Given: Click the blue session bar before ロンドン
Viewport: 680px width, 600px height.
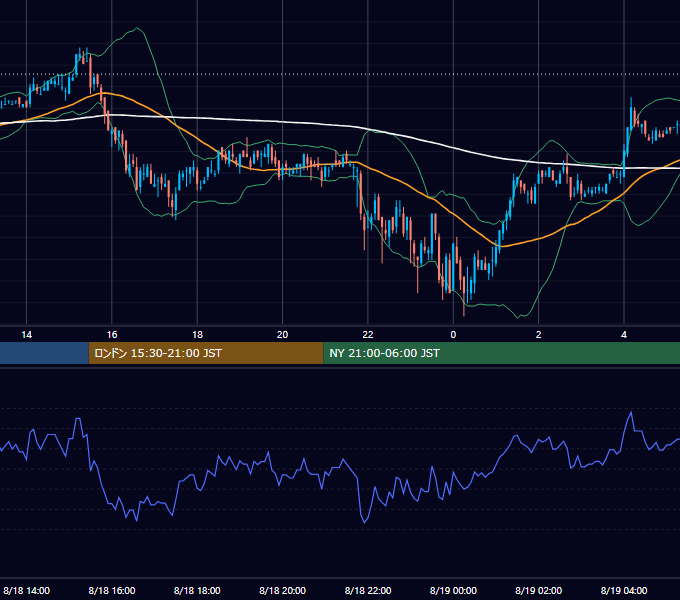Looking at the screenshot, I should coord(44,353).
